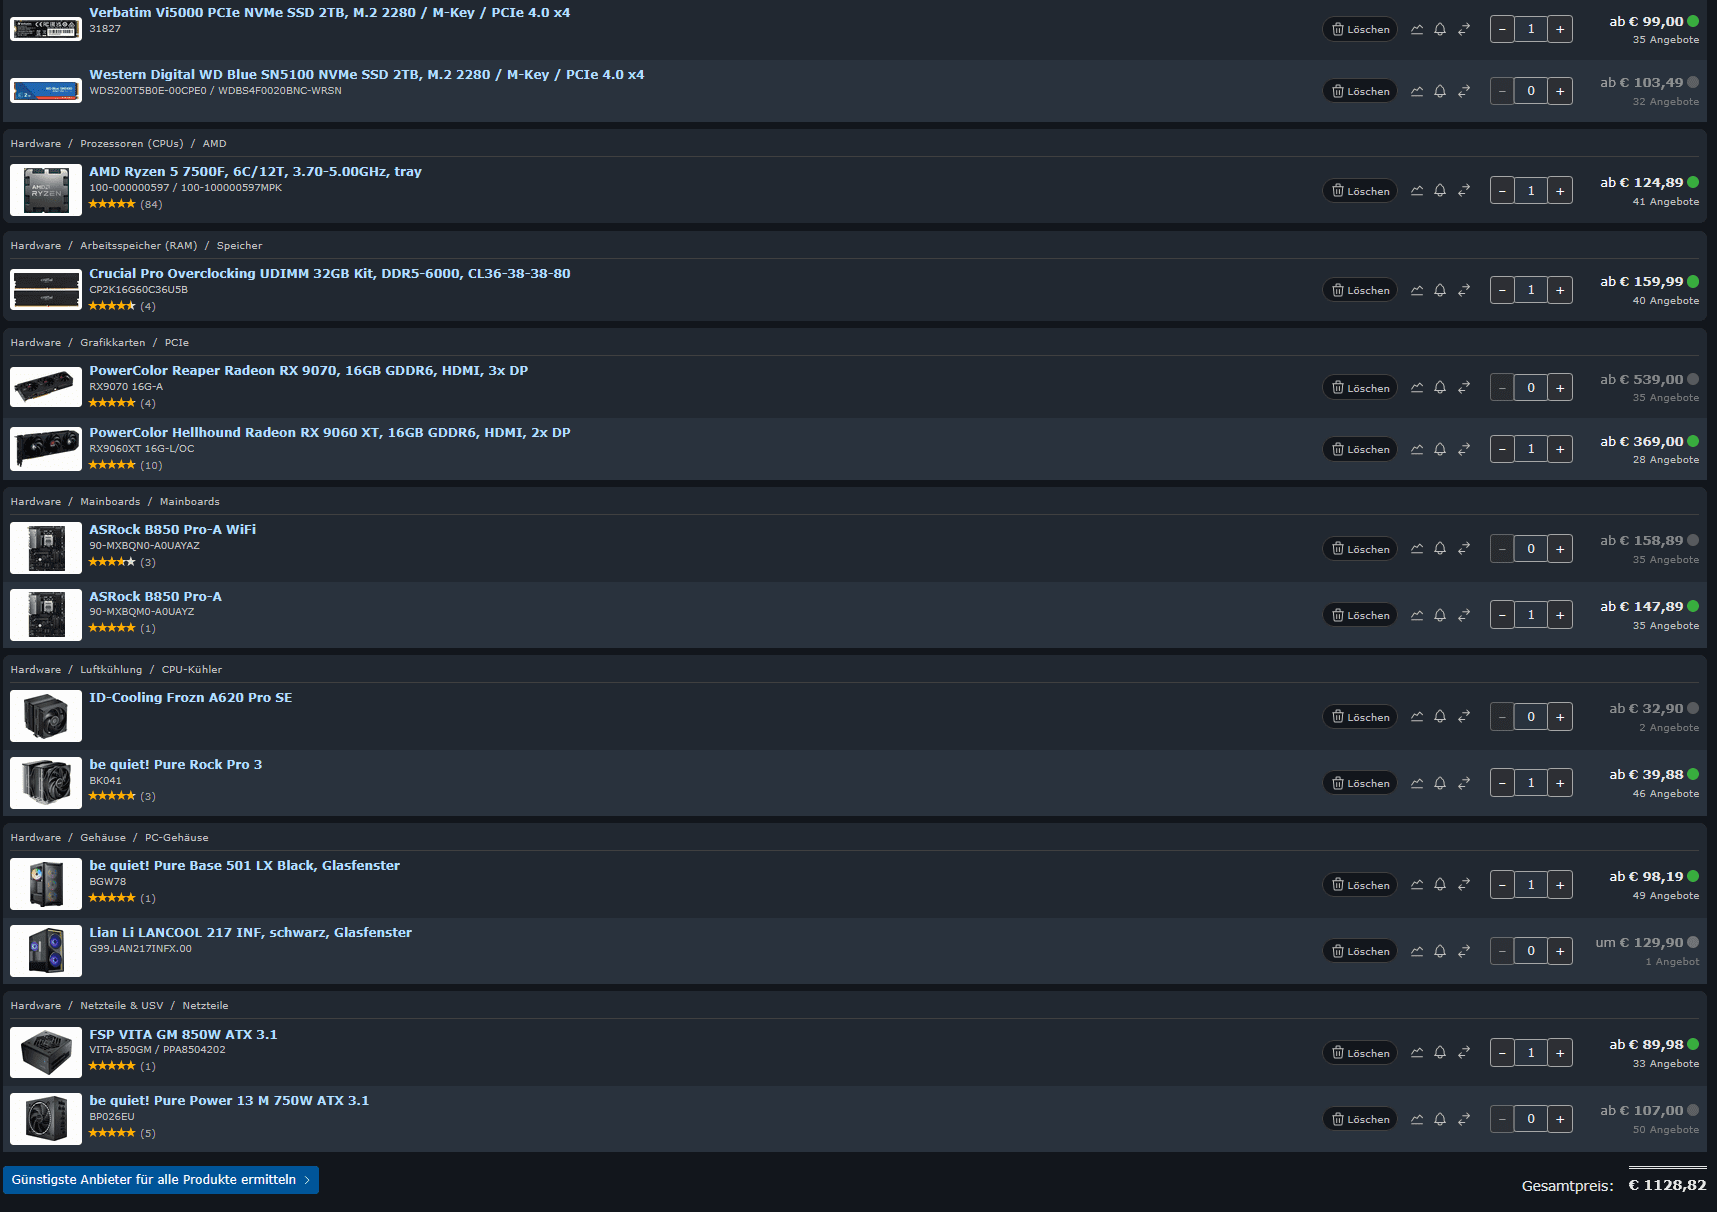Open the AMD Ryzen 5 7500F product link
The height and width of the screenshot is (1212, 1717).
[255, 171]
